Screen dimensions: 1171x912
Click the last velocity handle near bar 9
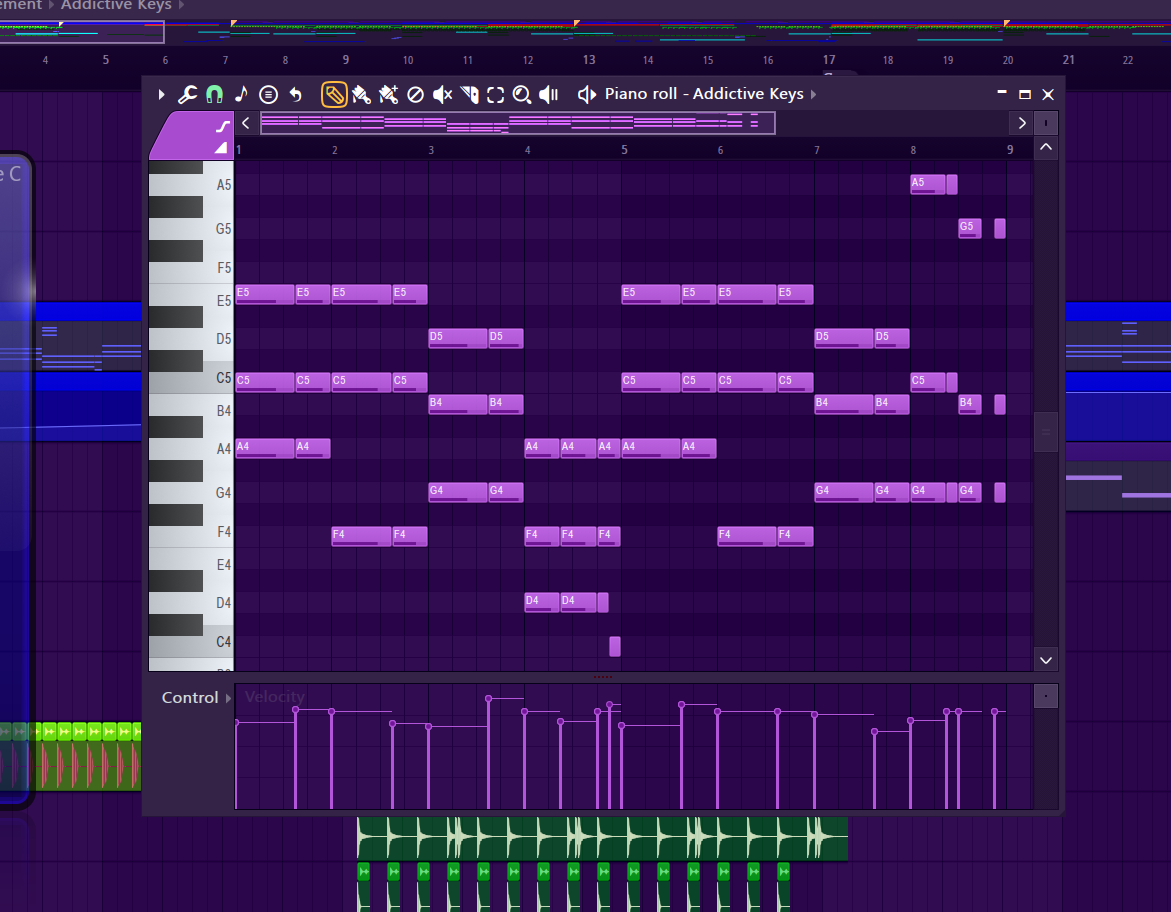click(995, 712)
